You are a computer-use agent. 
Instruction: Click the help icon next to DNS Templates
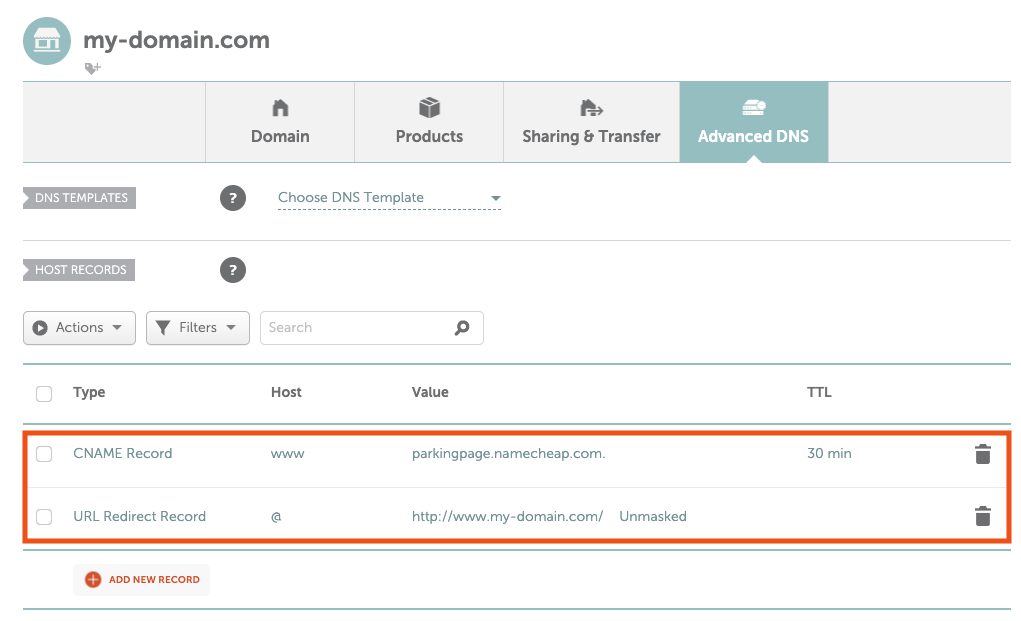point(232,198)
